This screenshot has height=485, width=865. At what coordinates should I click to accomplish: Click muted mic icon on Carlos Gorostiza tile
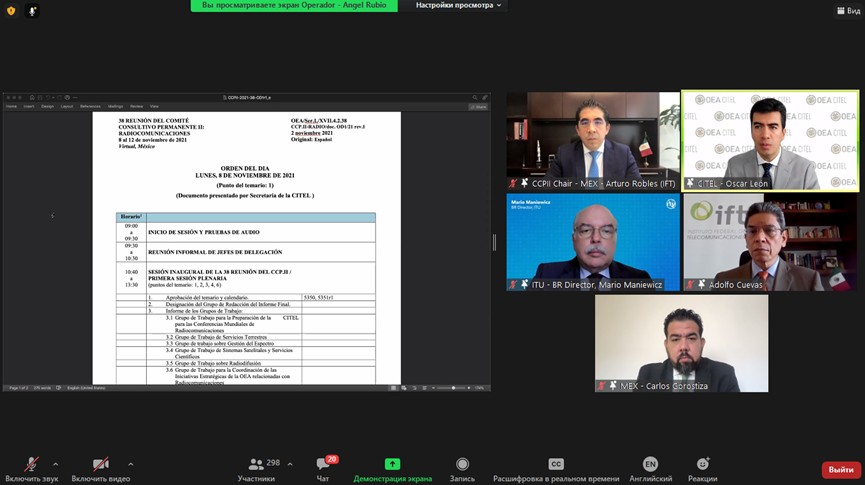(601, 386)
